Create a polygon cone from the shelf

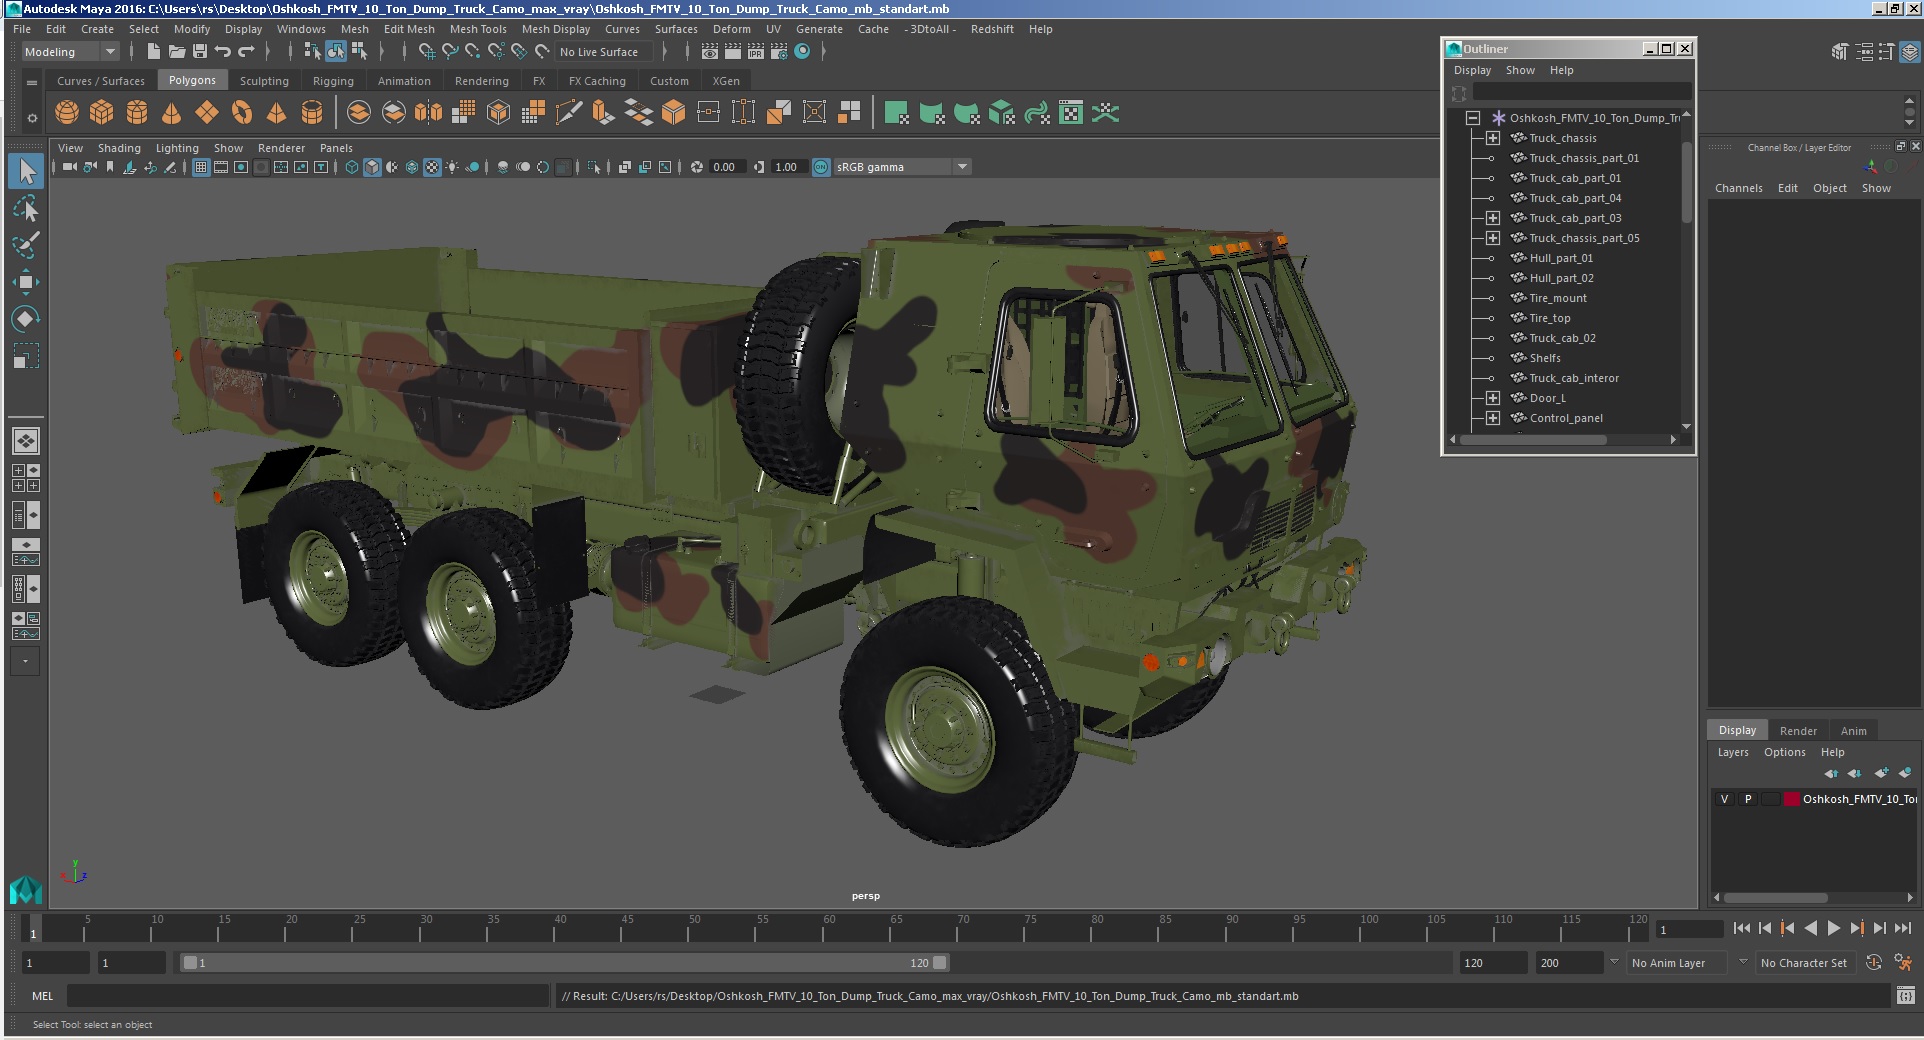(x=172, y=113)
